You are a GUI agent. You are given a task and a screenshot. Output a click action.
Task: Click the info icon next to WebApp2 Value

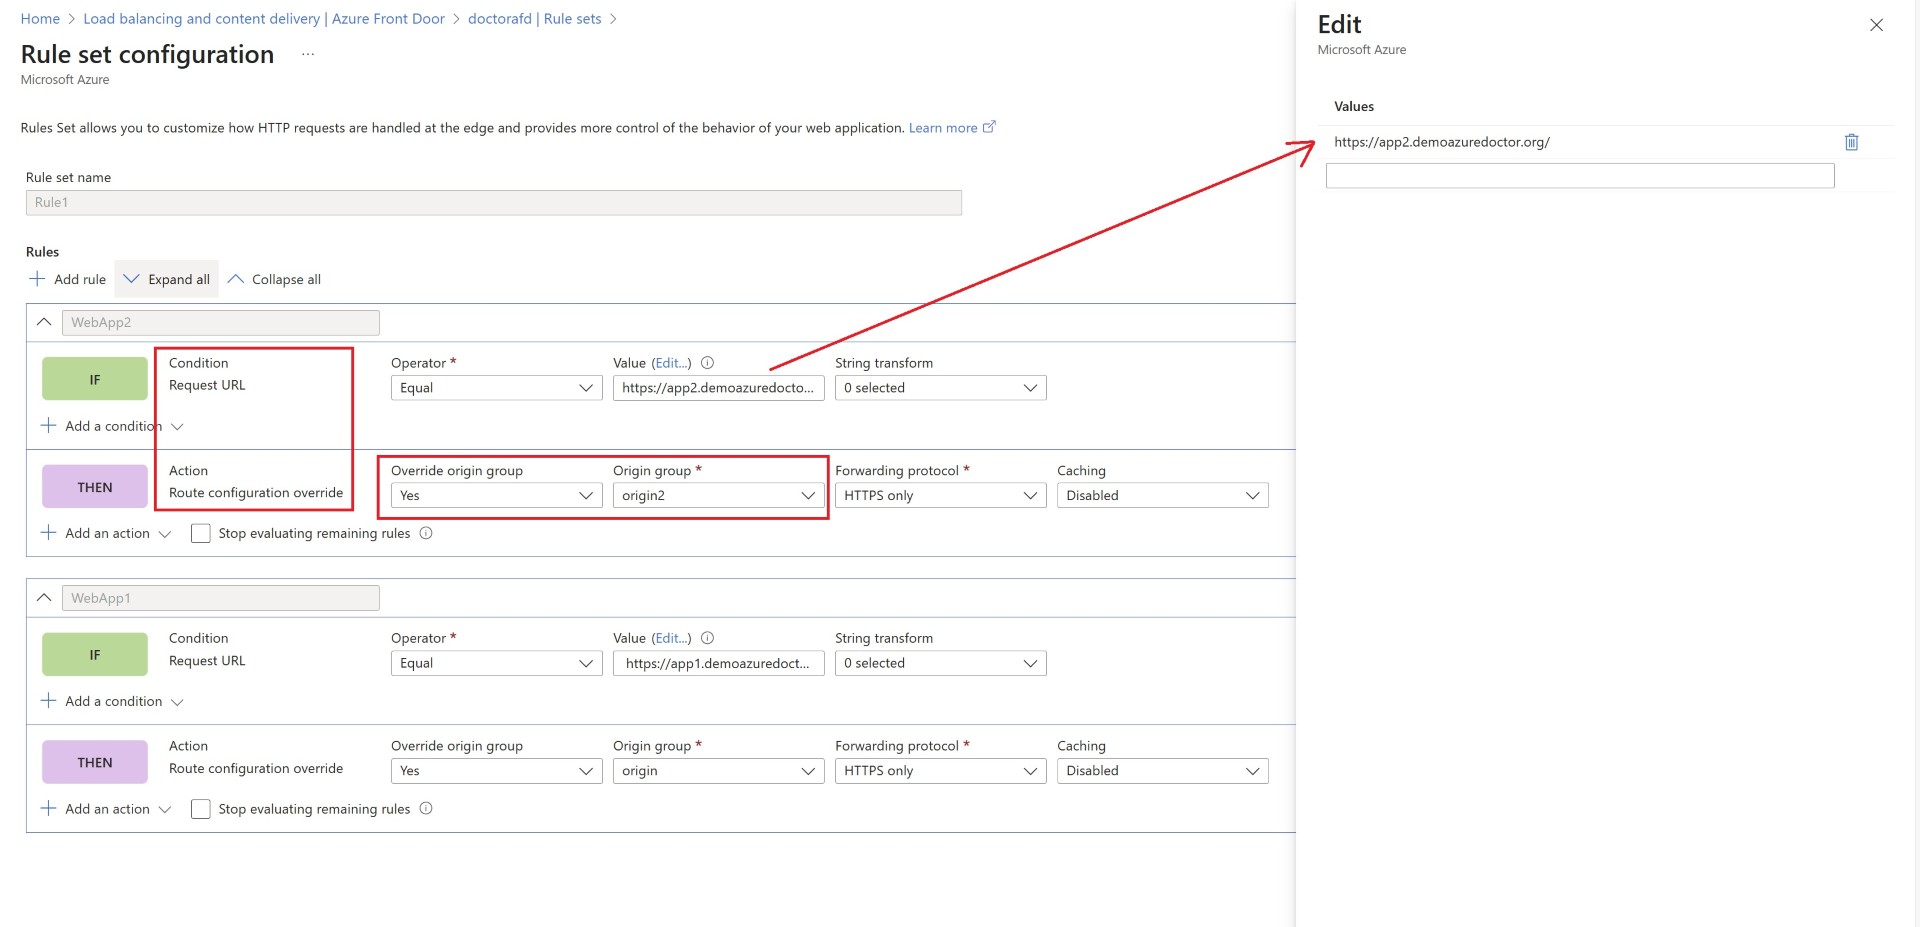(707, 363)
